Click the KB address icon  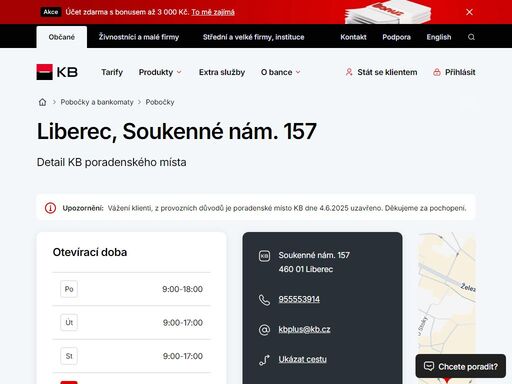(x=264, y=256)
